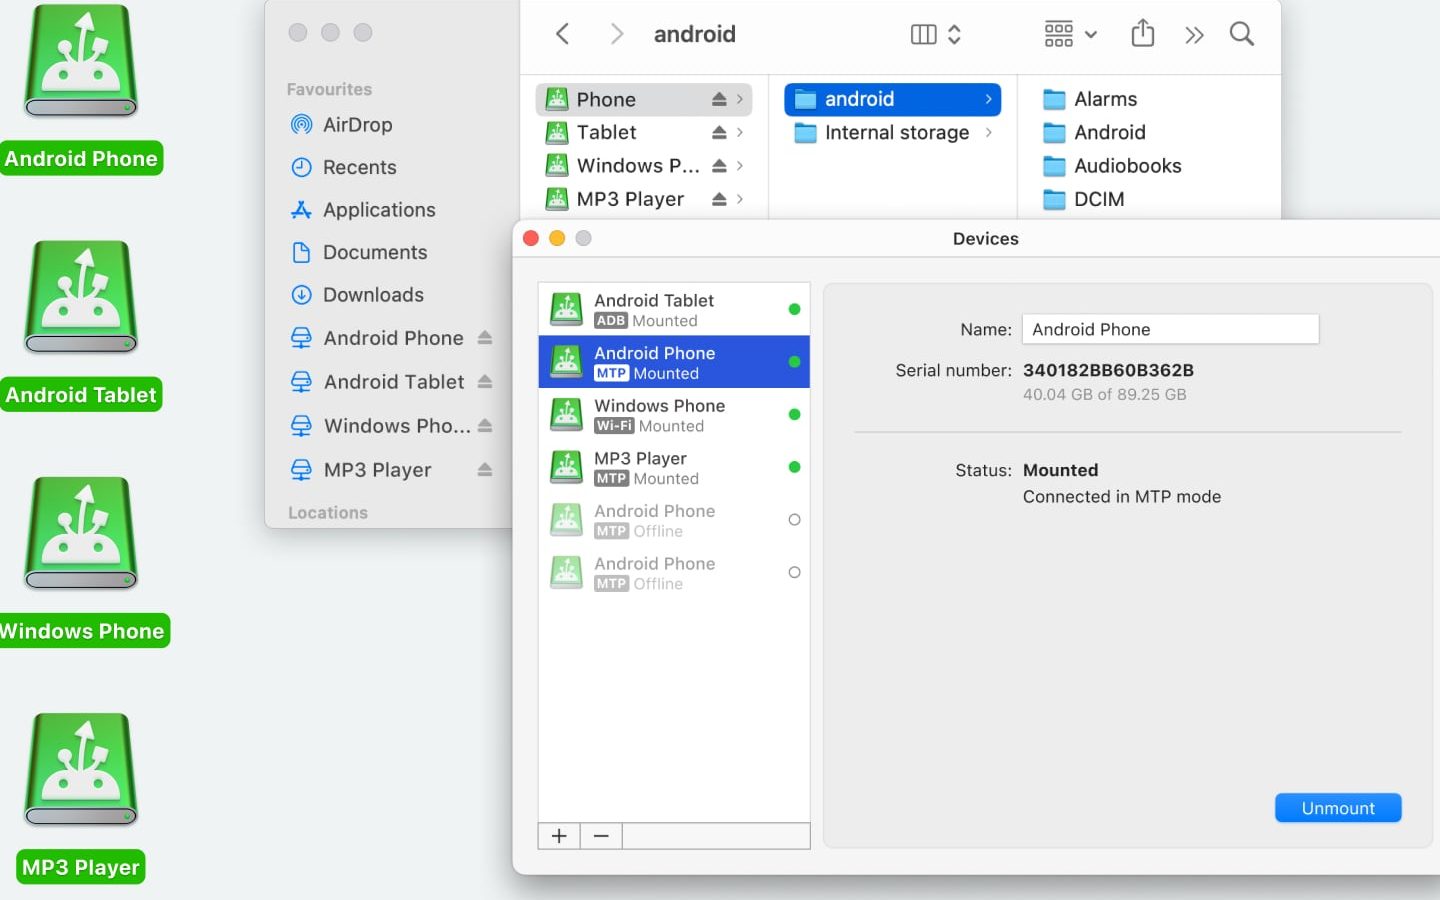Click the Unmount button
The width and height of the screenshot is (1440, 900).
point(1338,808)
